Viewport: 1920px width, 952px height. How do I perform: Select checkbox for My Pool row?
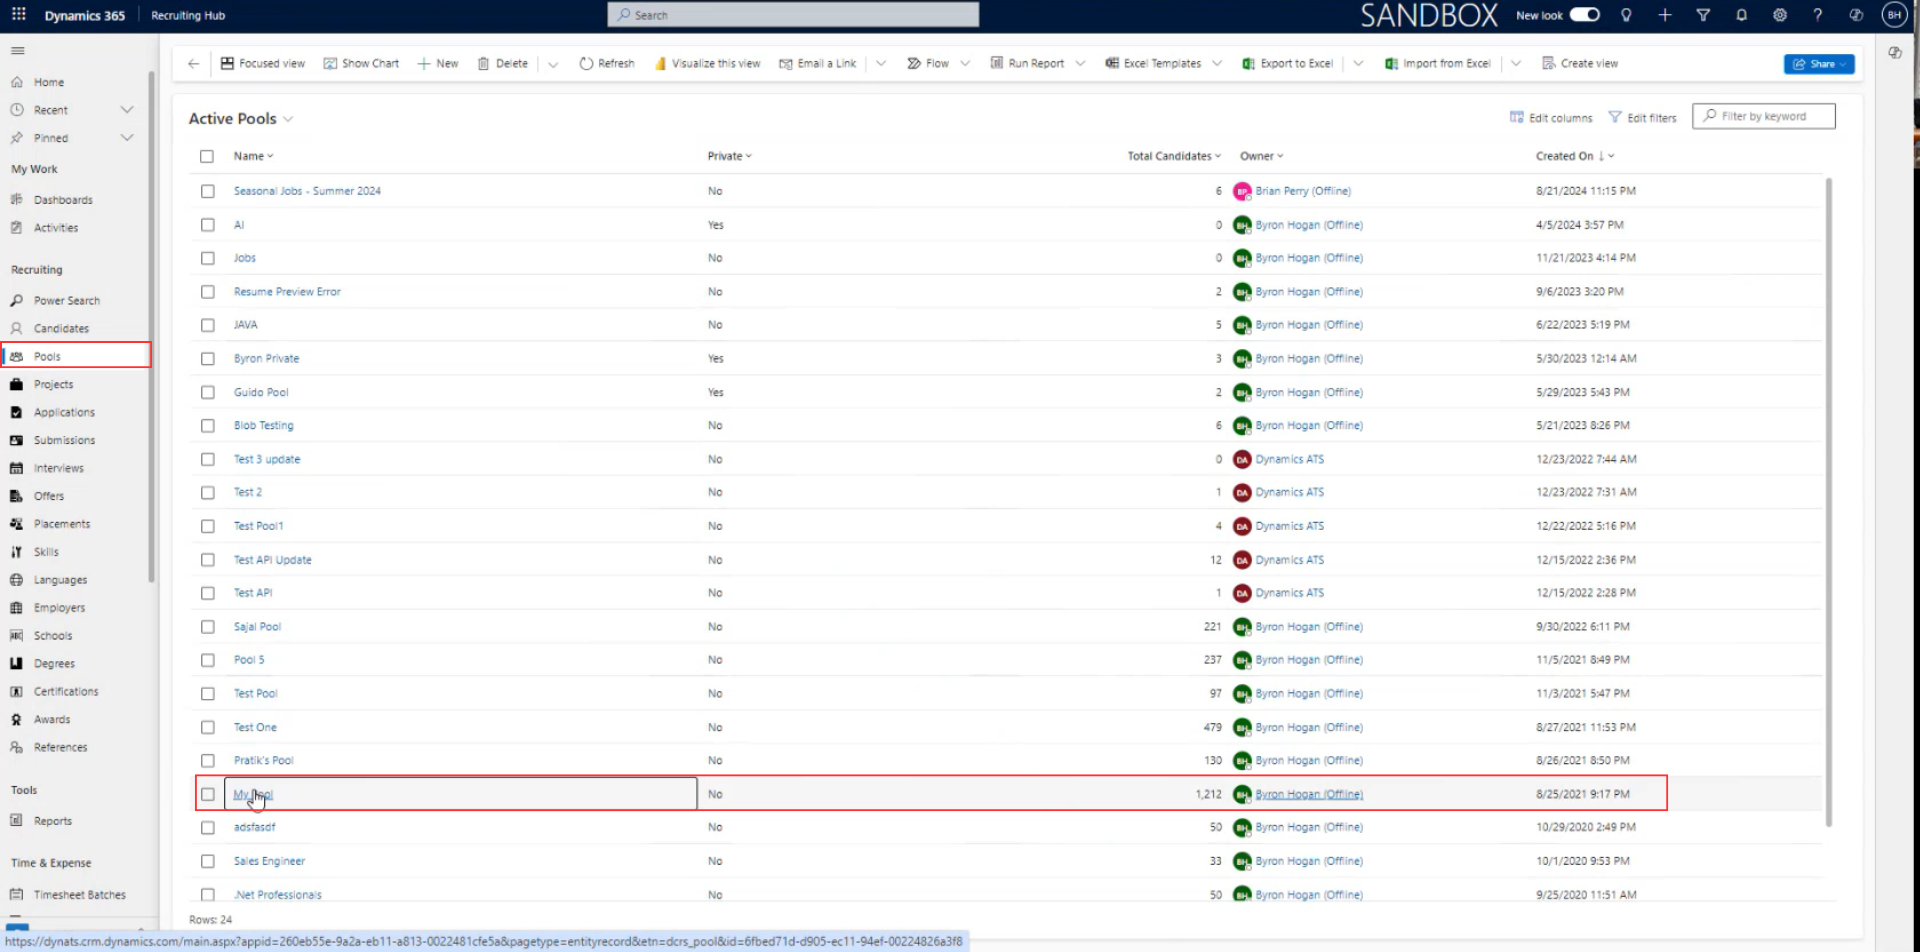pyautogui.click(x=207, y=794)
